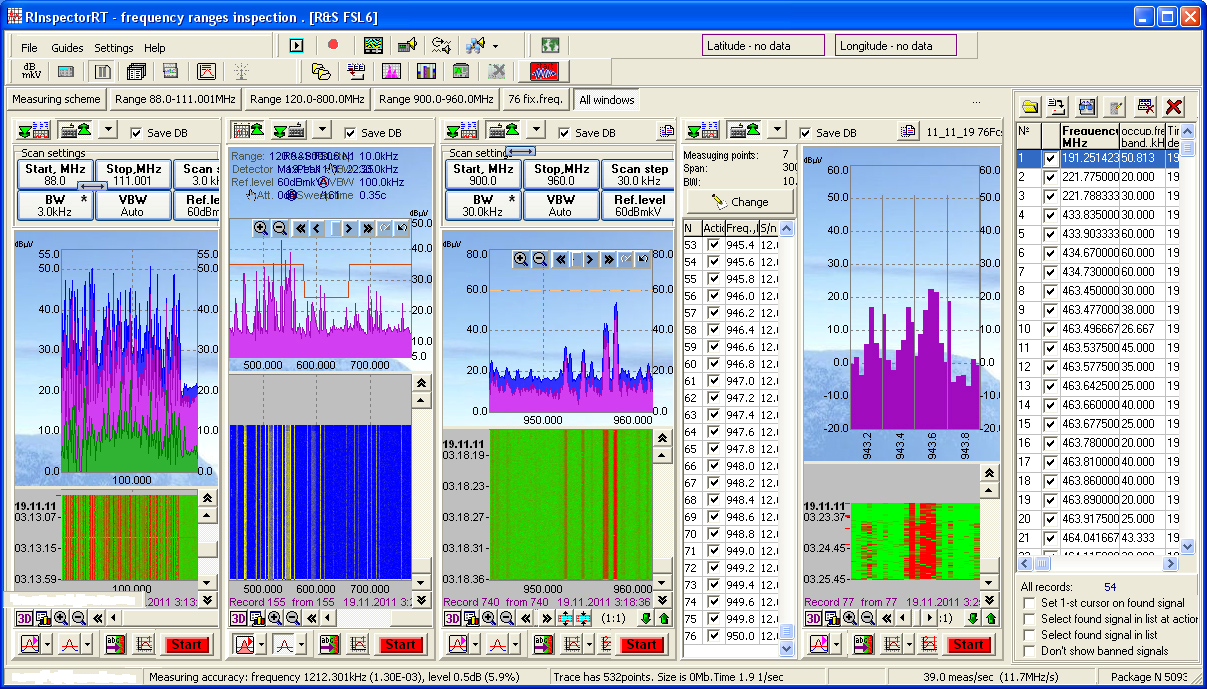Click the red record button in toolbar
The width and height of the screenshot is (1207, 689).
[x=333, y=45]
